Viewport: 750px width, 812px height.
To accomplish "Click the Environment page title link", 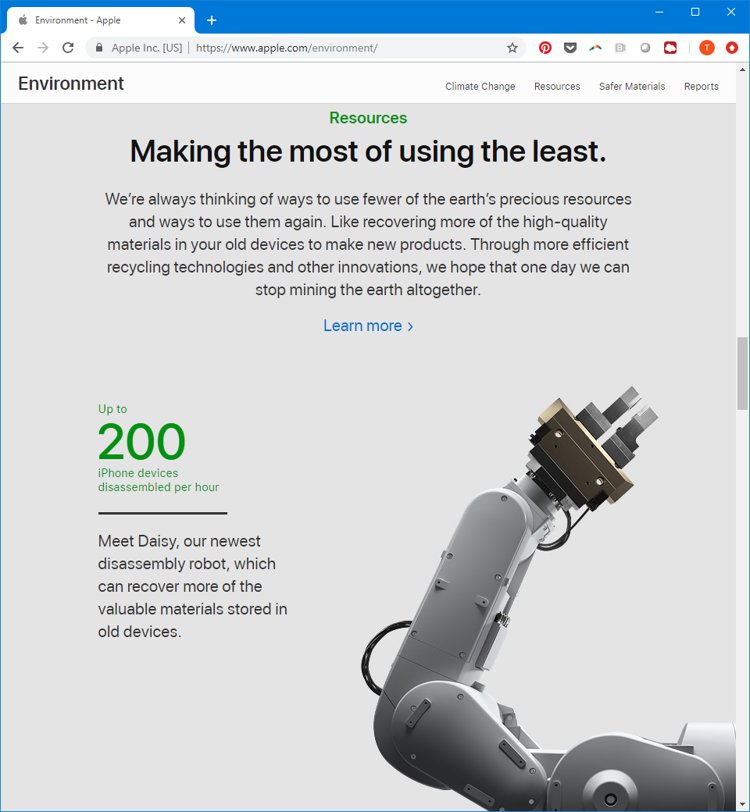I will coord(71,83).
